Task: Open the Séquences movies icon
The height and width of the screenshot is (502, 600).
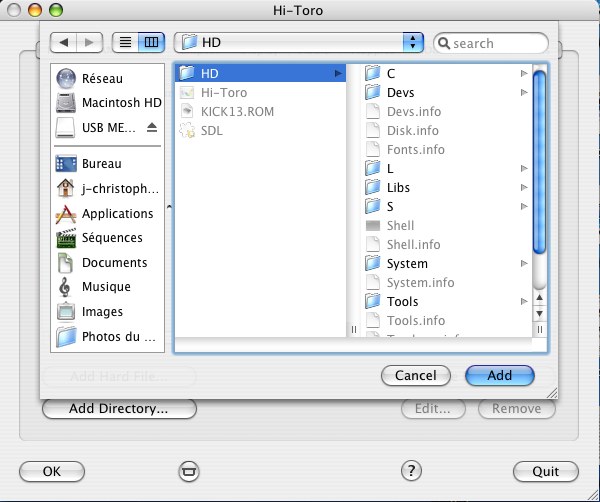Action: point(66,238)
